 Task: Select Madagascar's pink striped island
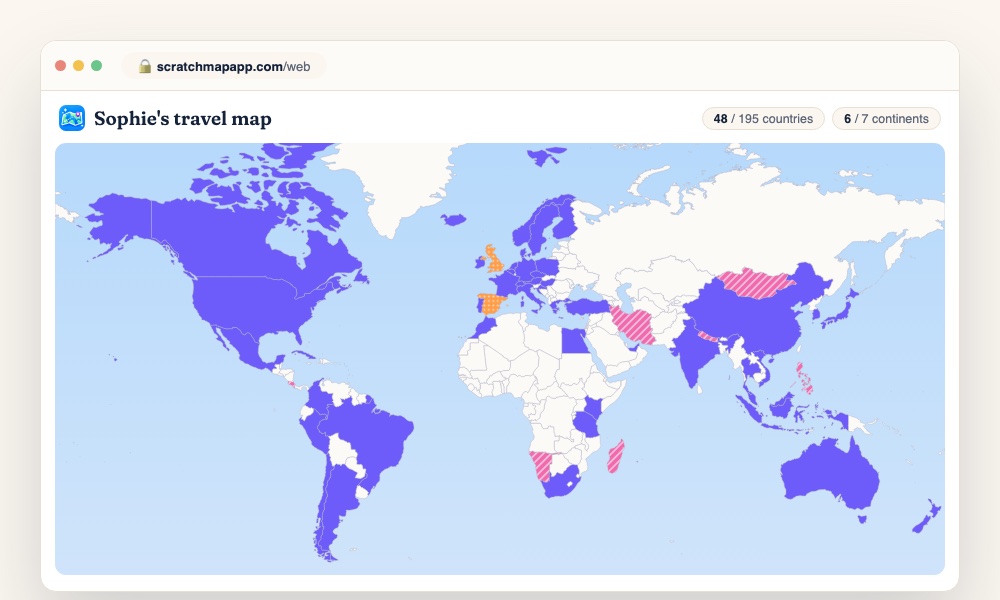point(615,457)
